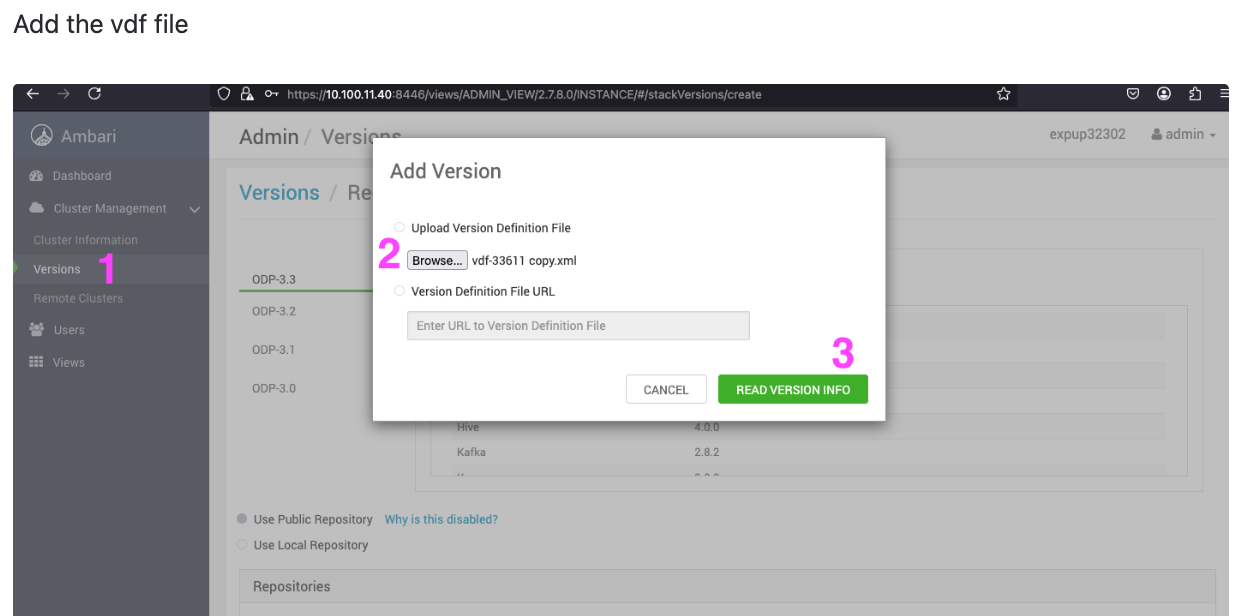Click the Version Definition File URL field

[578, 326]
